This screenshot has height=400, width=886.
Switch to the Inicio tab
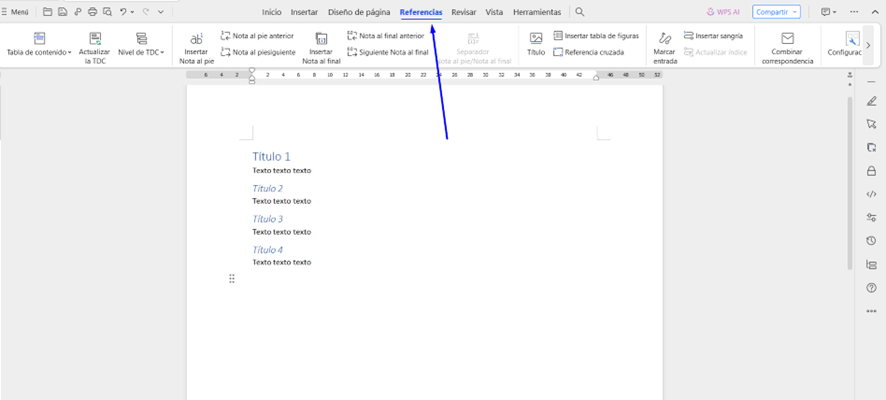click(272, 12)
